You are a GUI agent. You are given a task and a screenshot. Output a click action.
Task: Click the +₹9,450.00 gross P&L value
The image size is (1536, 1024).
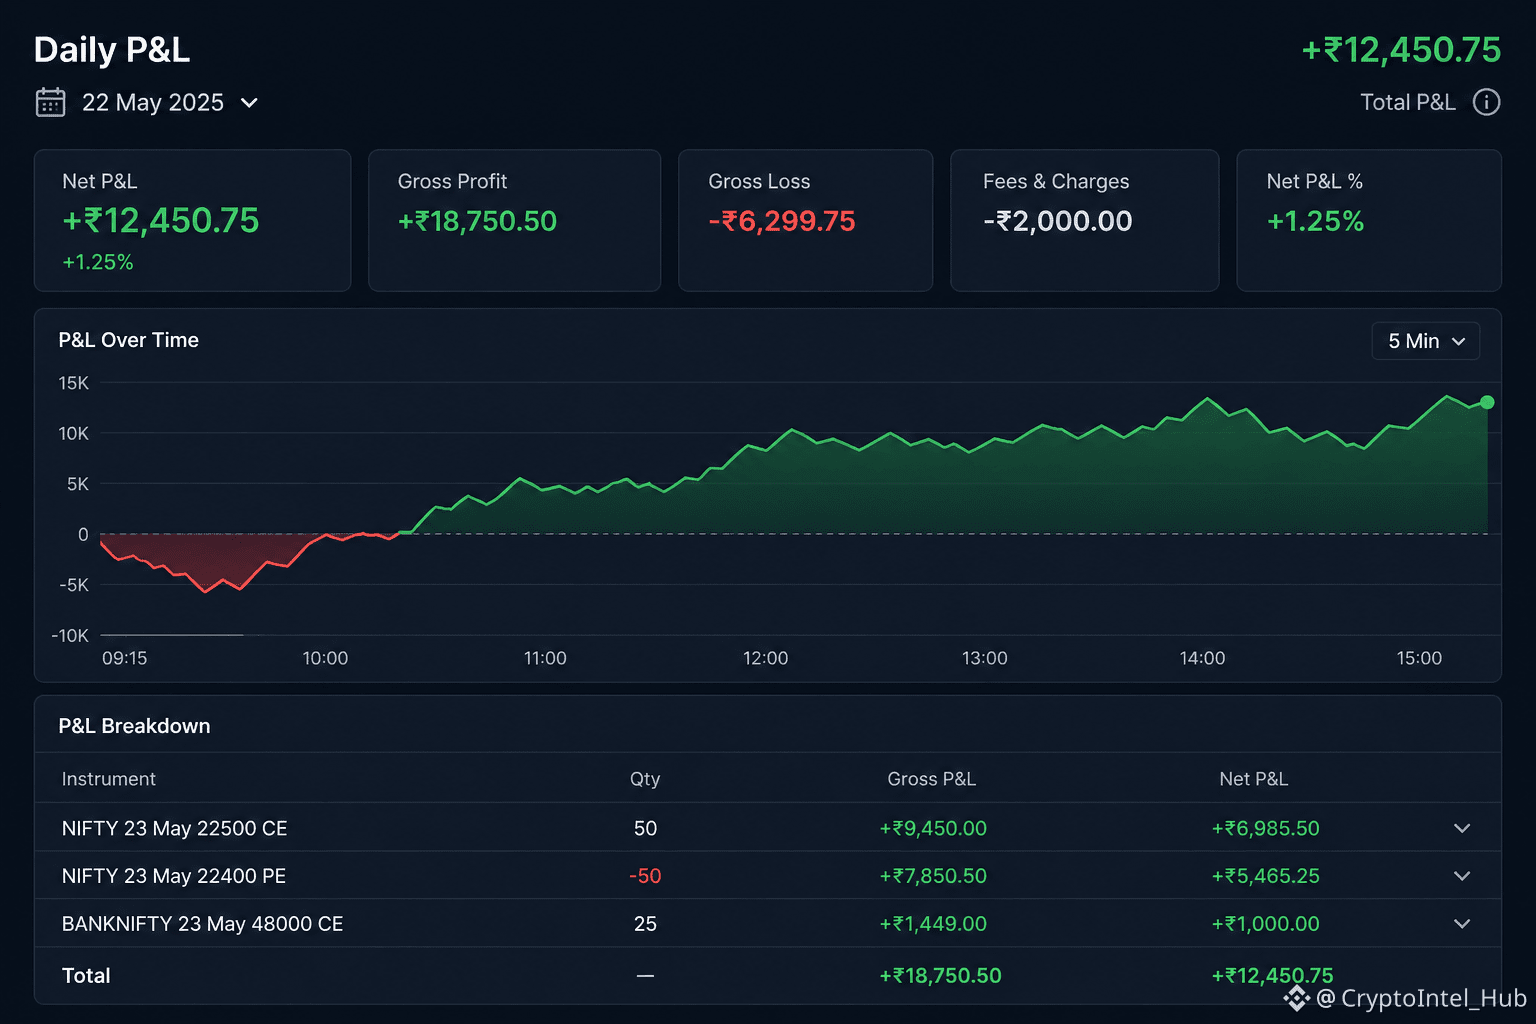coord(933,828)
